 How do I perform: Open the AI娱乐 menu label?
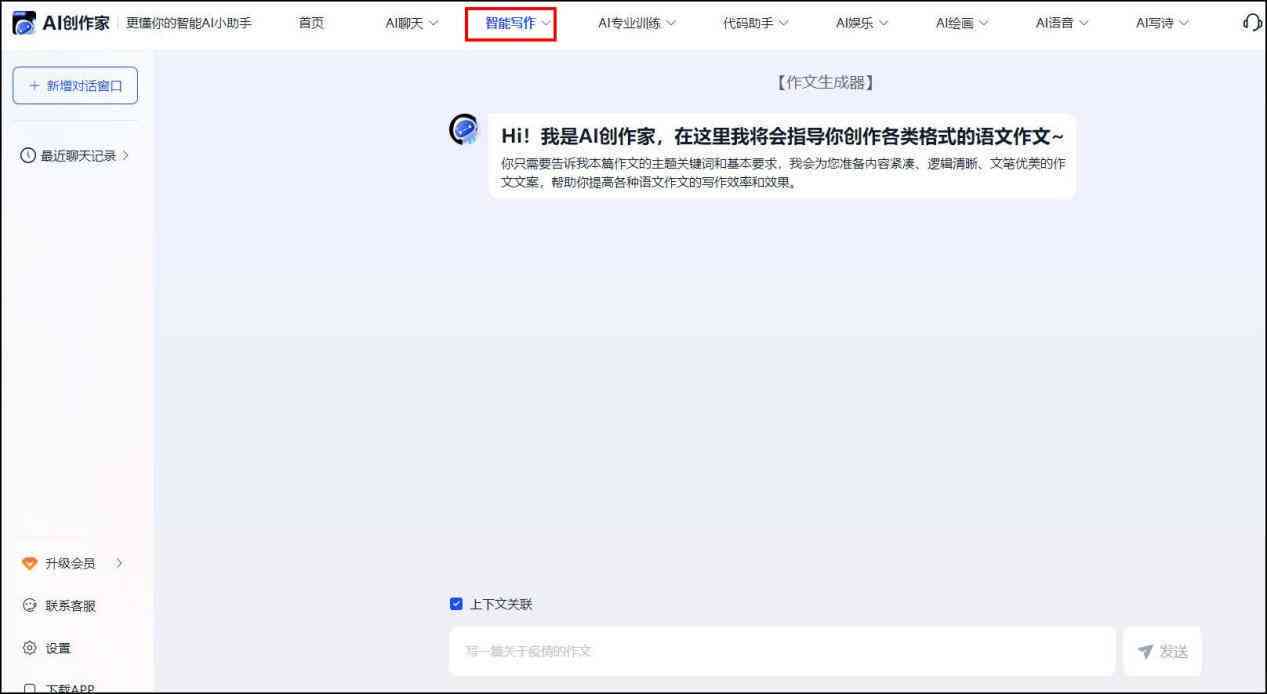point(855,23)
